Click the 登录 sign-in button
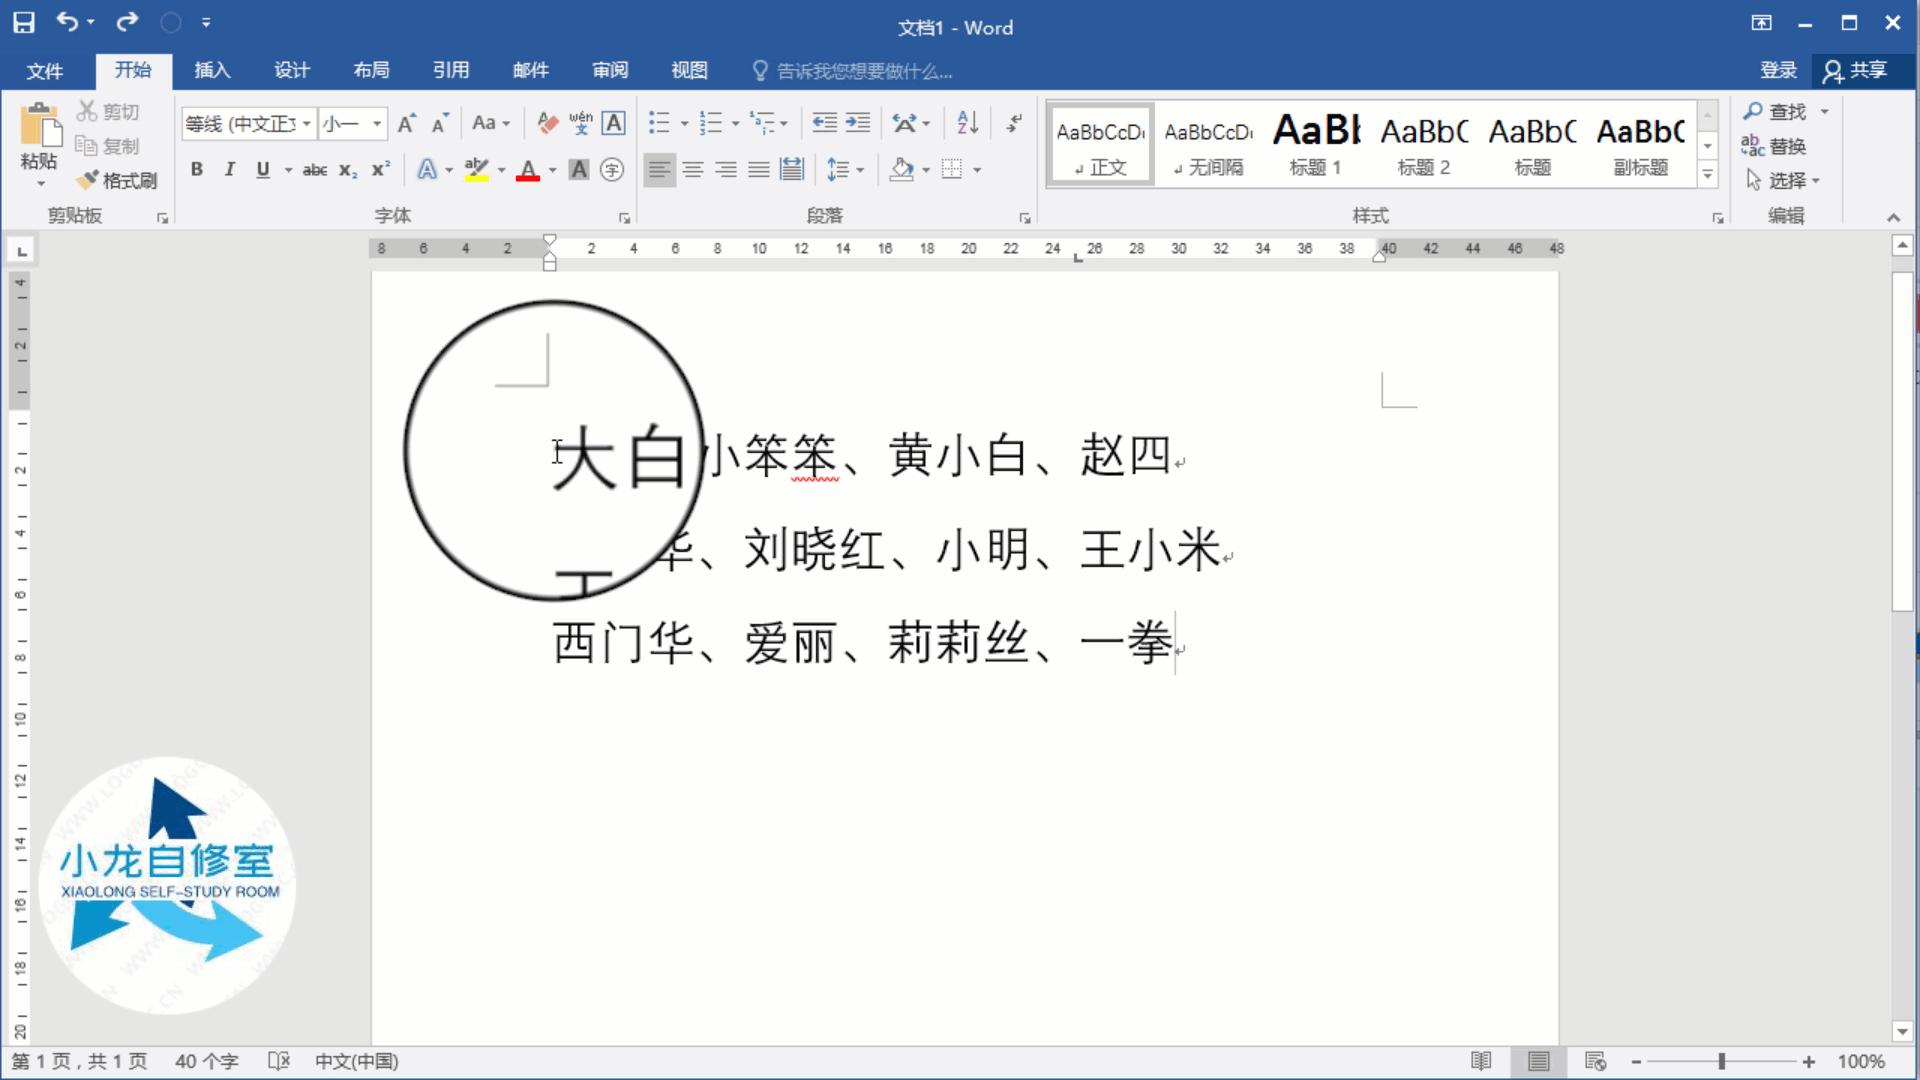Image resolution: width=1920 pixels, height=1080 pixels. coord(1777,70)
